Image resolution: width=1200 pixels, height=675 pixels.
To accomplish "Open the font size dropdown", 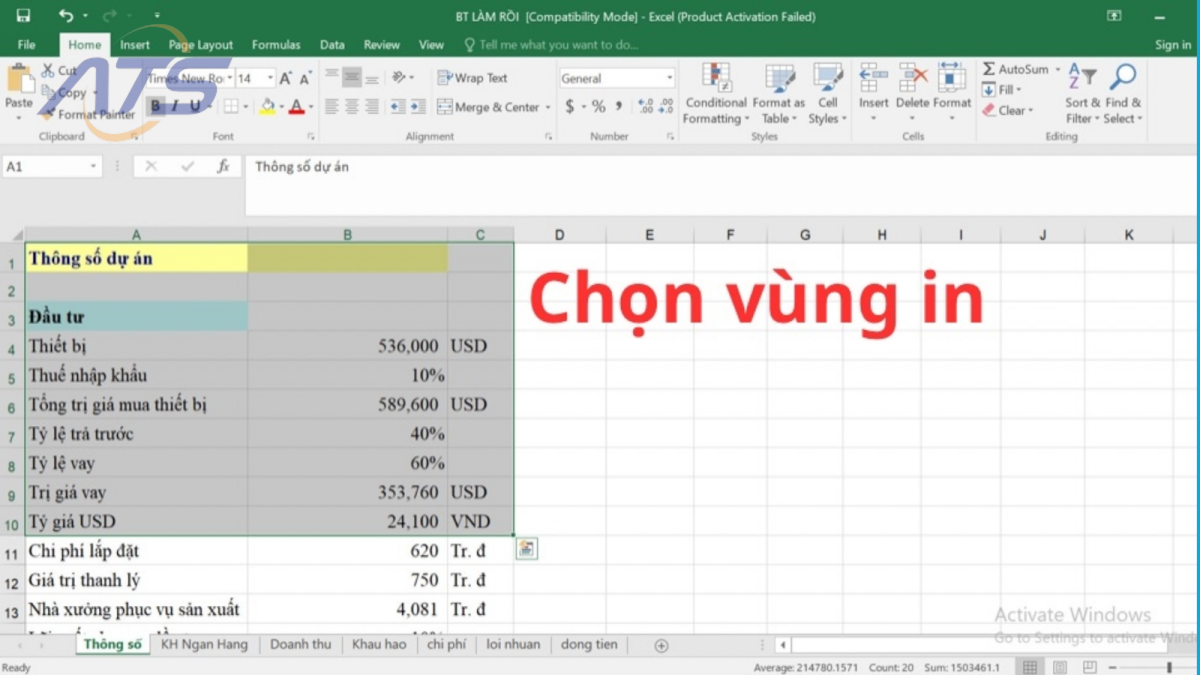I will [272, 76].
